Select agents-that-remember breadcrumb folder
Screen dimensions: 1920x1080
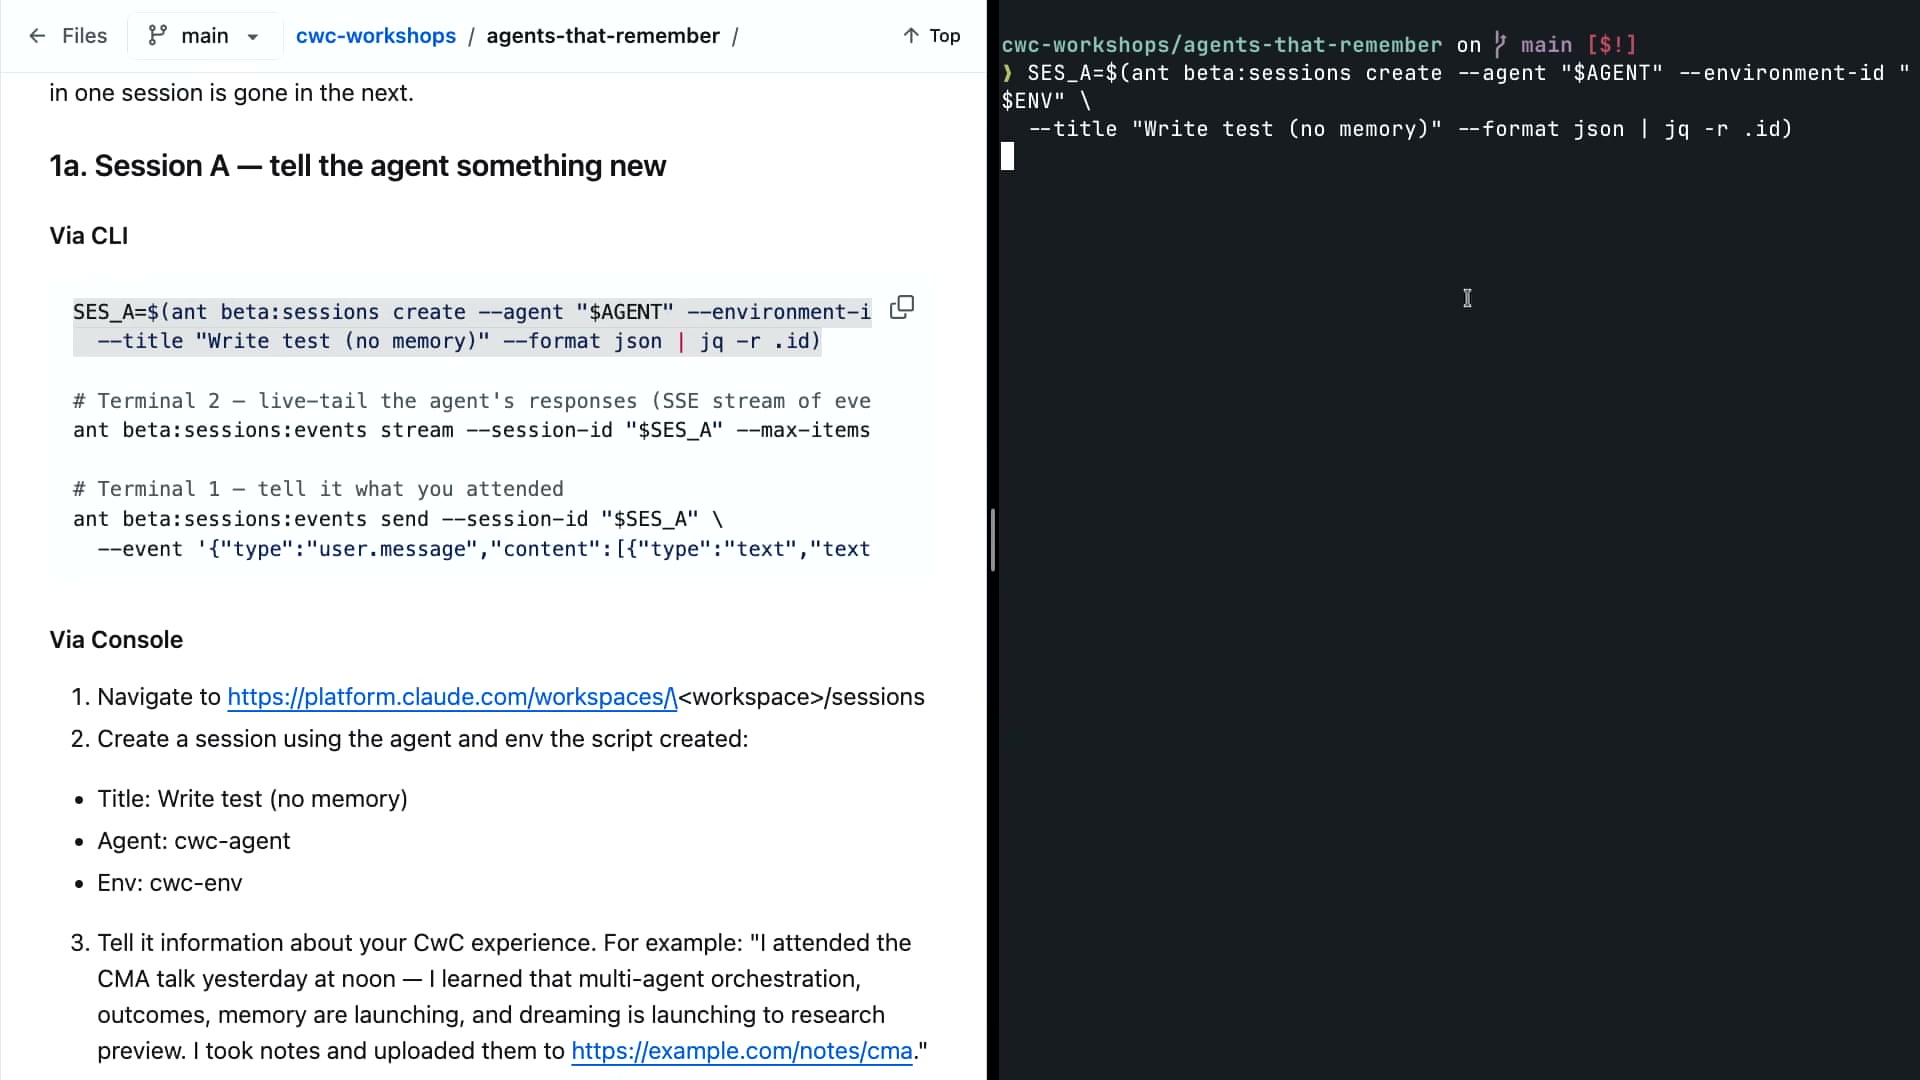[603, 36]
